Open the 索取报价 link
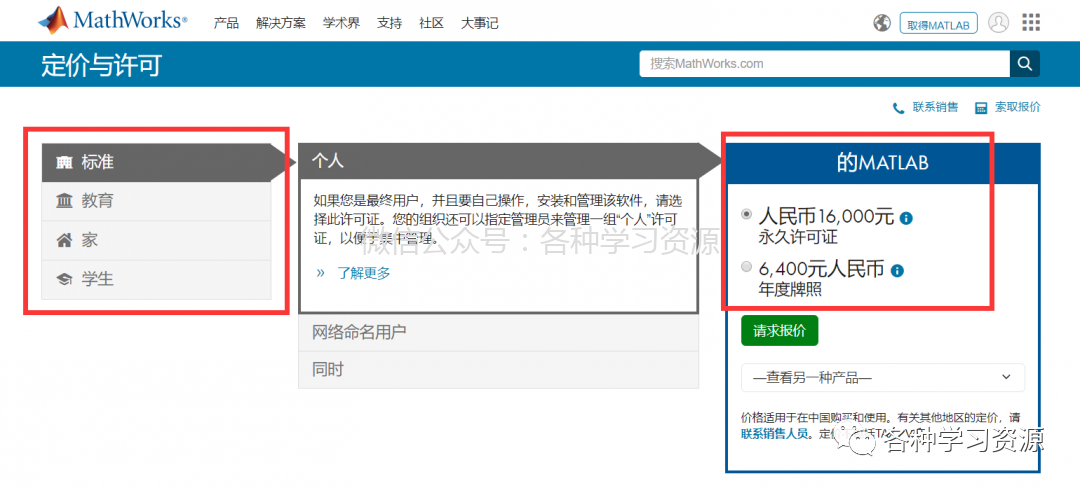The image size is (1080, 488). click(x=1018, y=107)
